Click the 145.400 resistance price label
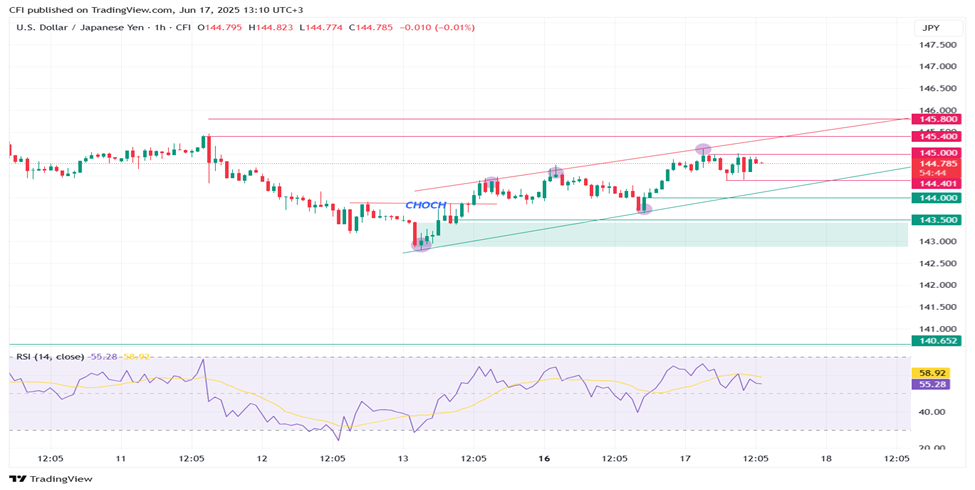This screenshot has height=490, width=975. [x=936, y=136]
